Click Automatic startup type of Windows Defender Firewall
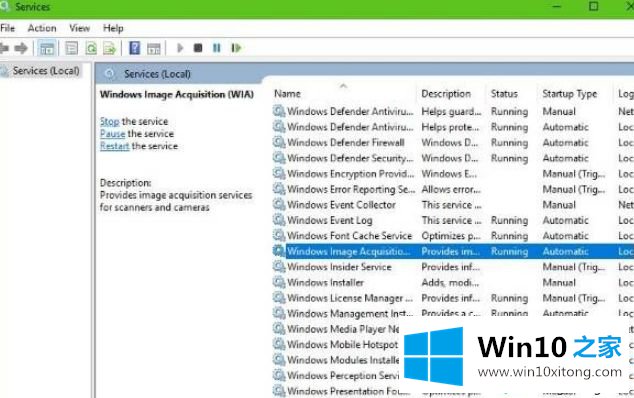This screenshot has height=398, width=634. (x=565, y=142)
